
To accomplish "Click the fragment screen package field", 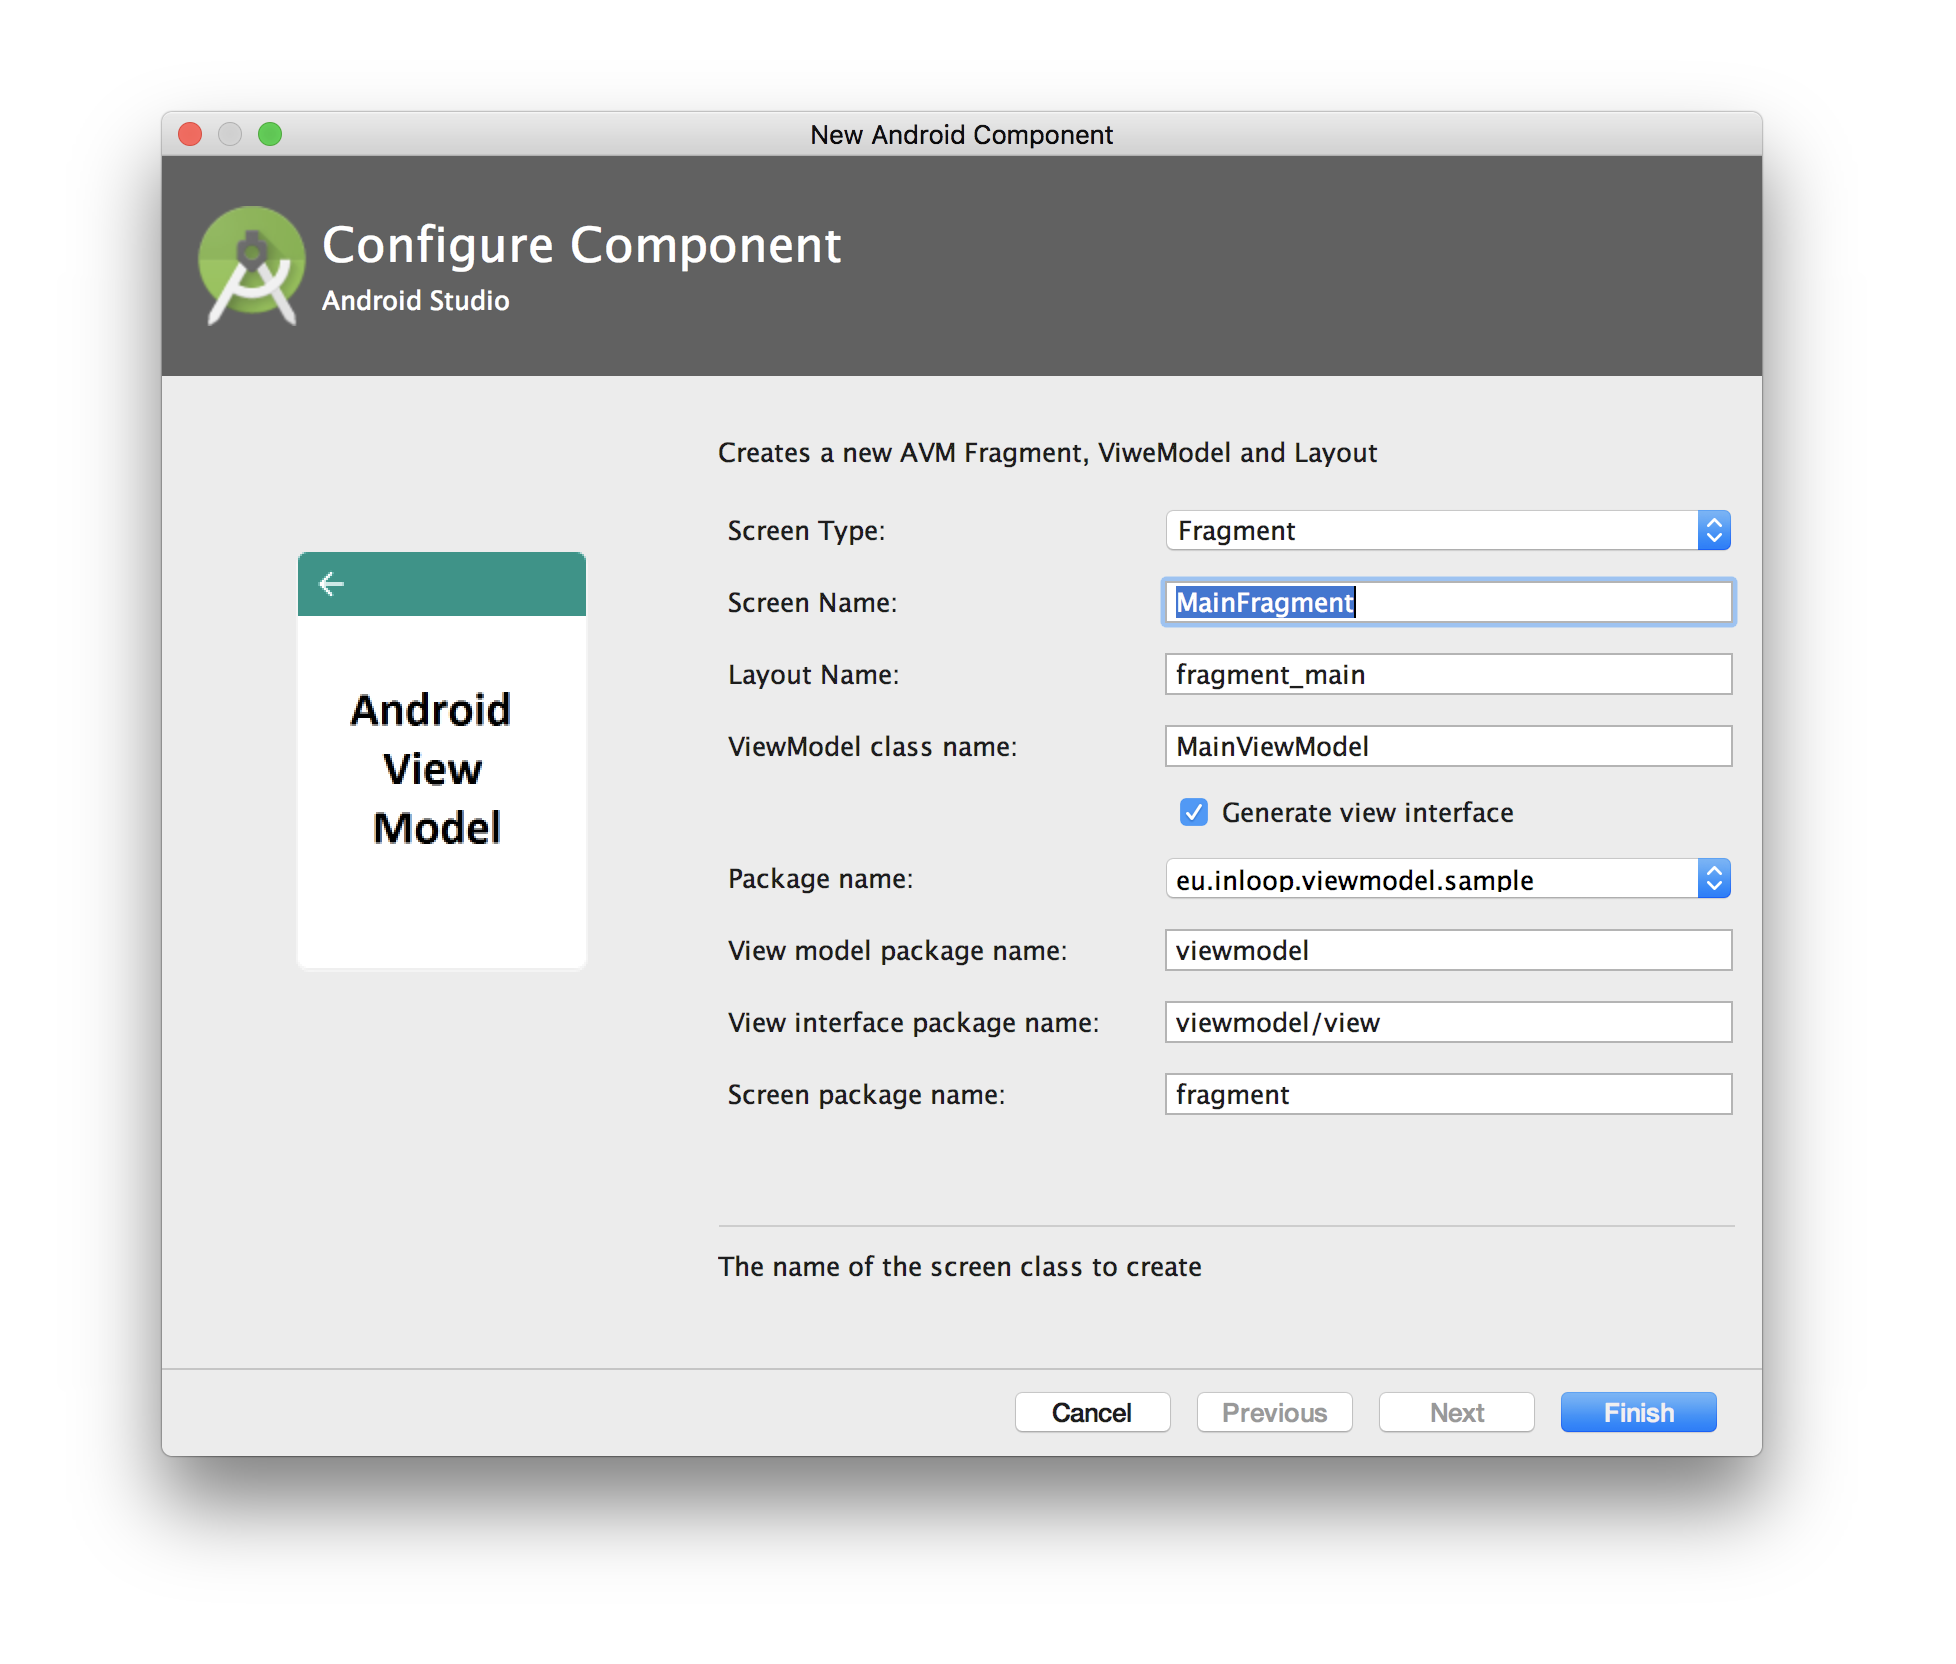I will (x=1447, y=1094).
